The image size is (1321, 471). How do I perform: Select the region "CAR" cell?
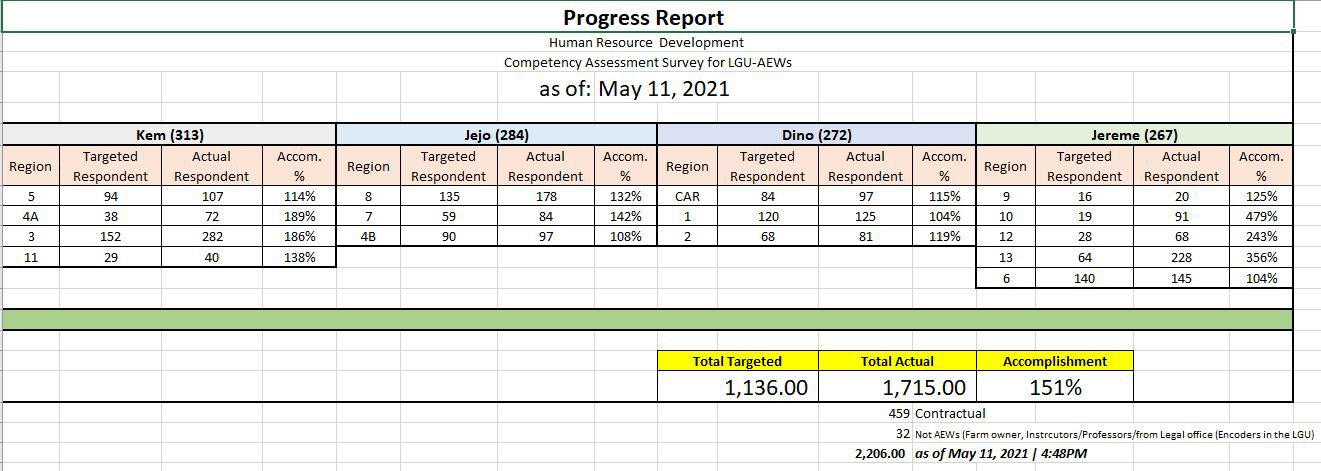point(687,197)
